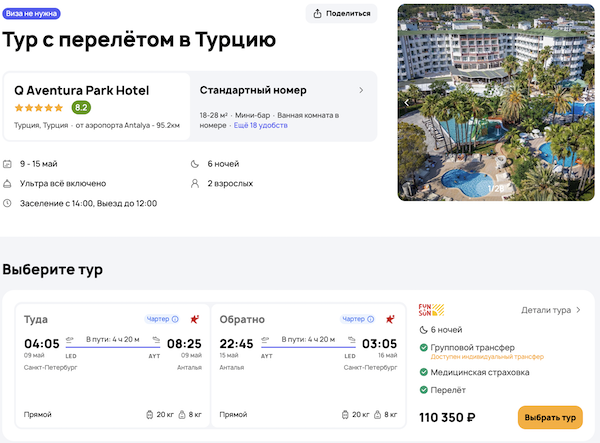
Task: Click the Fun Sun tour operator logo
Action: (x=428, y=309)
